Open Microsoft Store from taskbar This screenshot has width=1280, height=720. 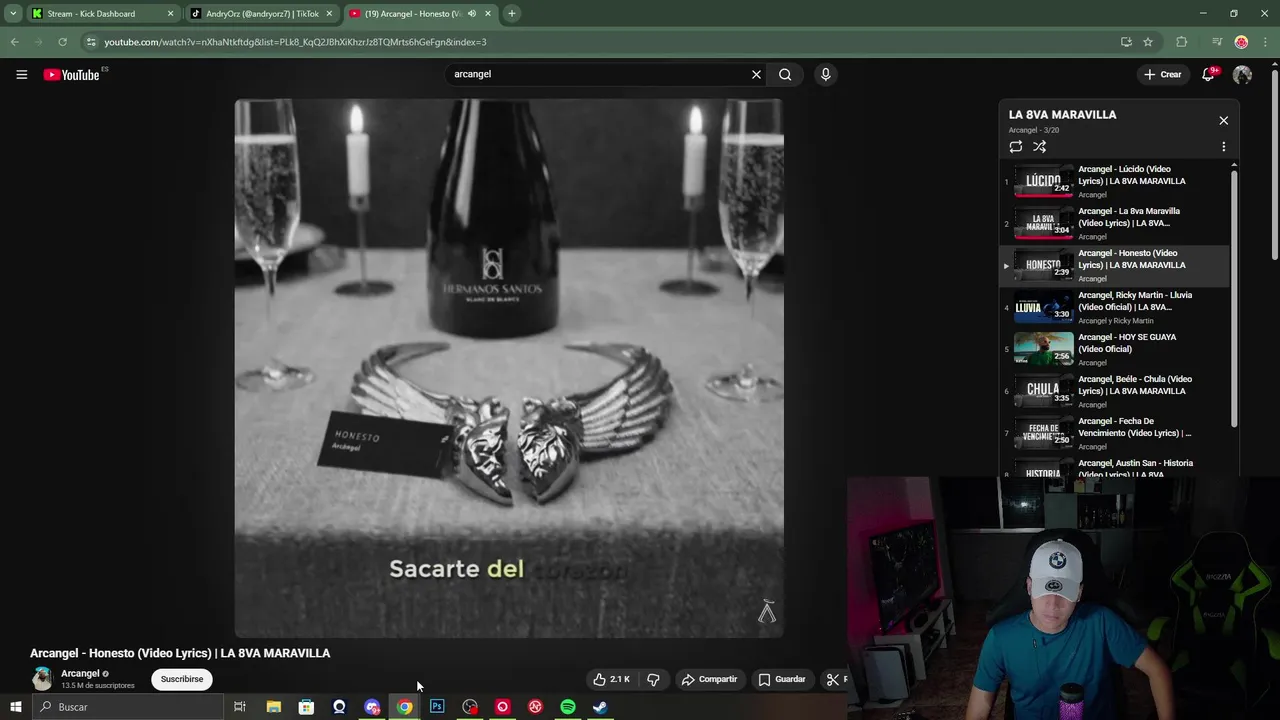pyautogui.click(x=306, y=707)
